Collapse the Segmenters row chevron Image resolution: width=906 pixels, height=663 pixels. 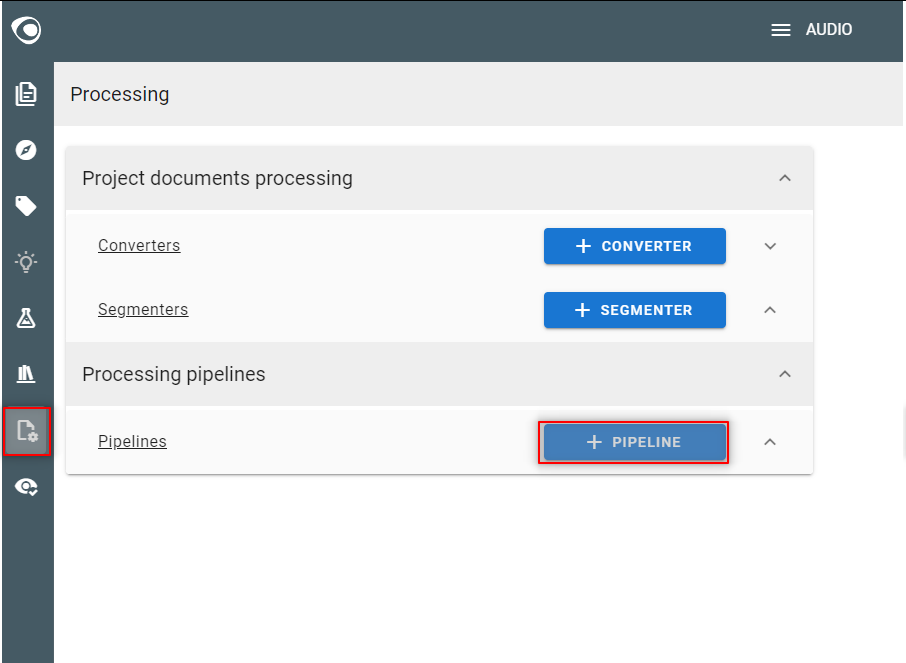pos(770,310)
